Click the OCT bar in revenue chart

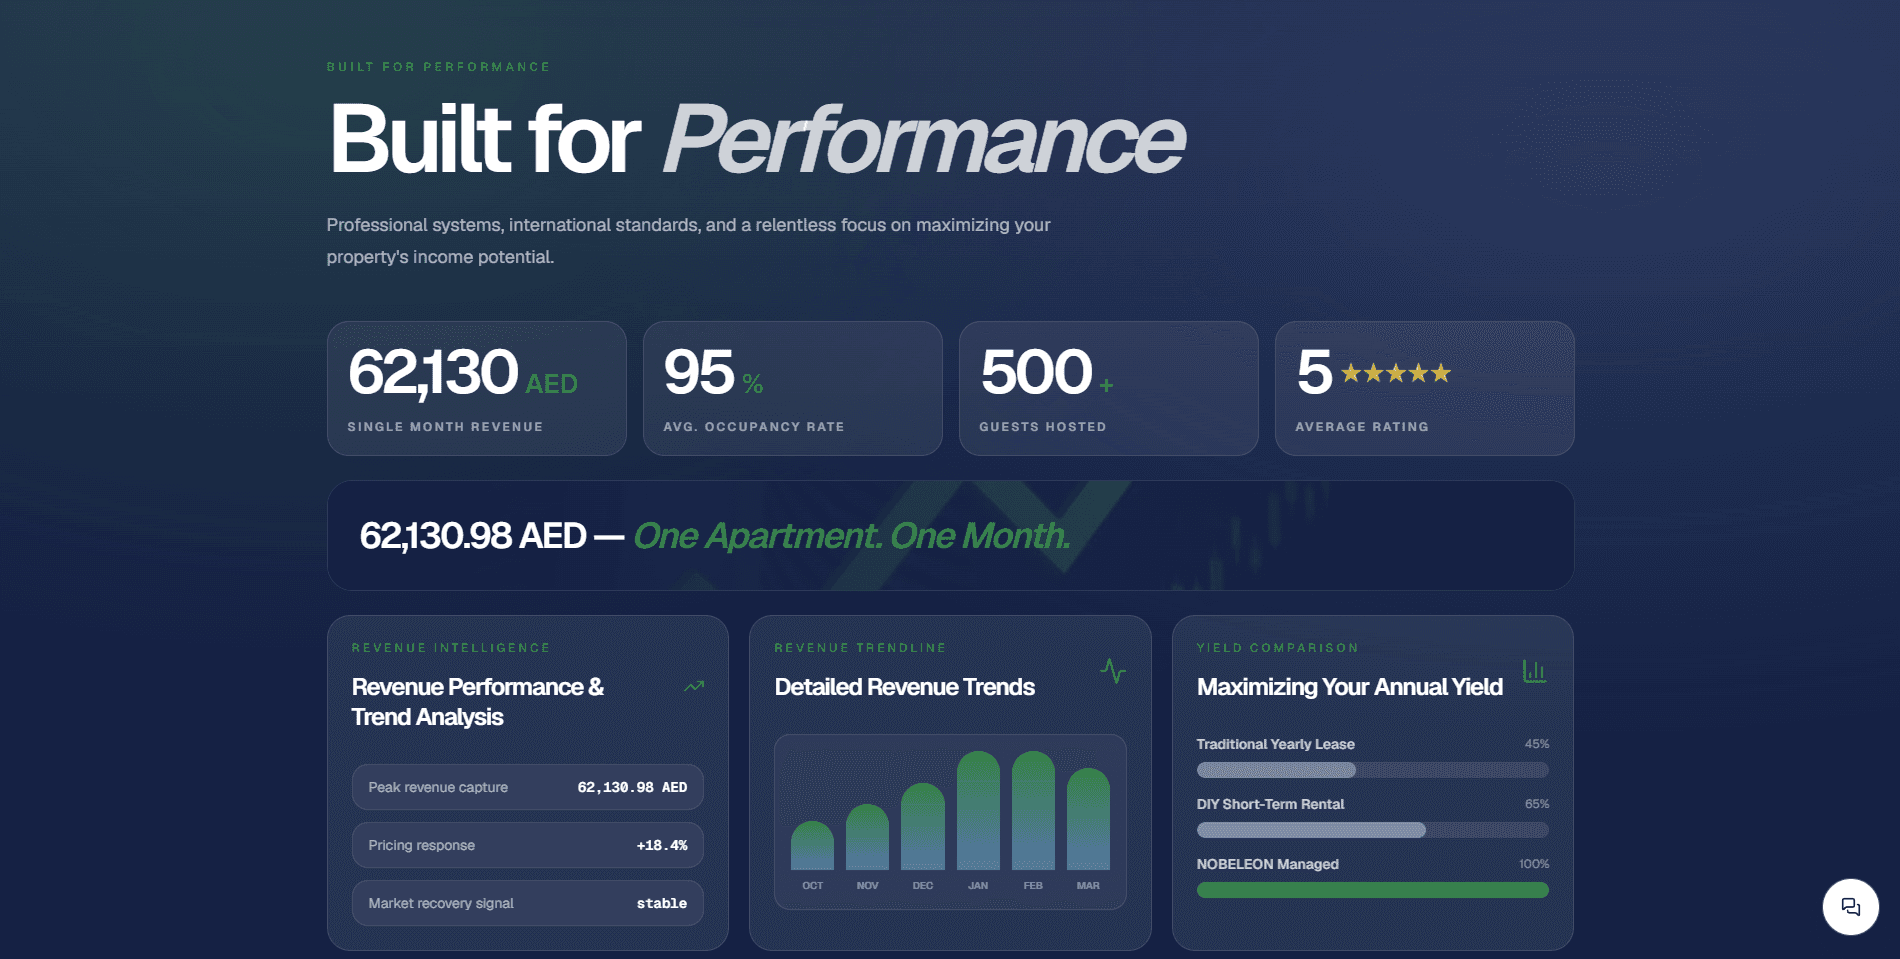813,845
